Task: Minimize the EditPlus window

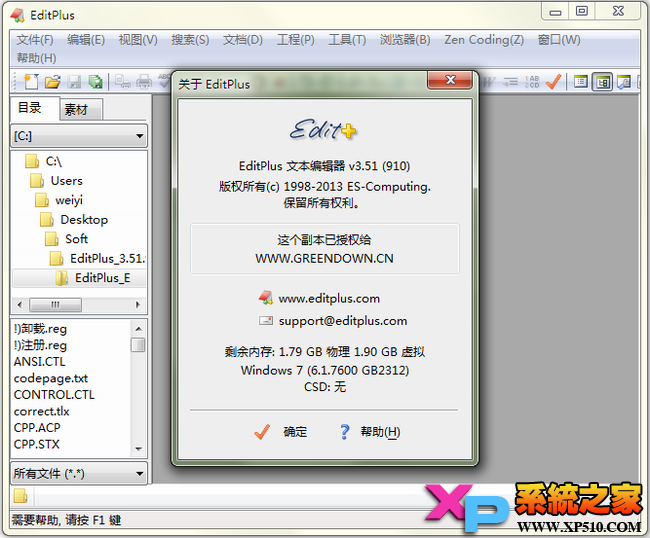Action: point(555,11)
